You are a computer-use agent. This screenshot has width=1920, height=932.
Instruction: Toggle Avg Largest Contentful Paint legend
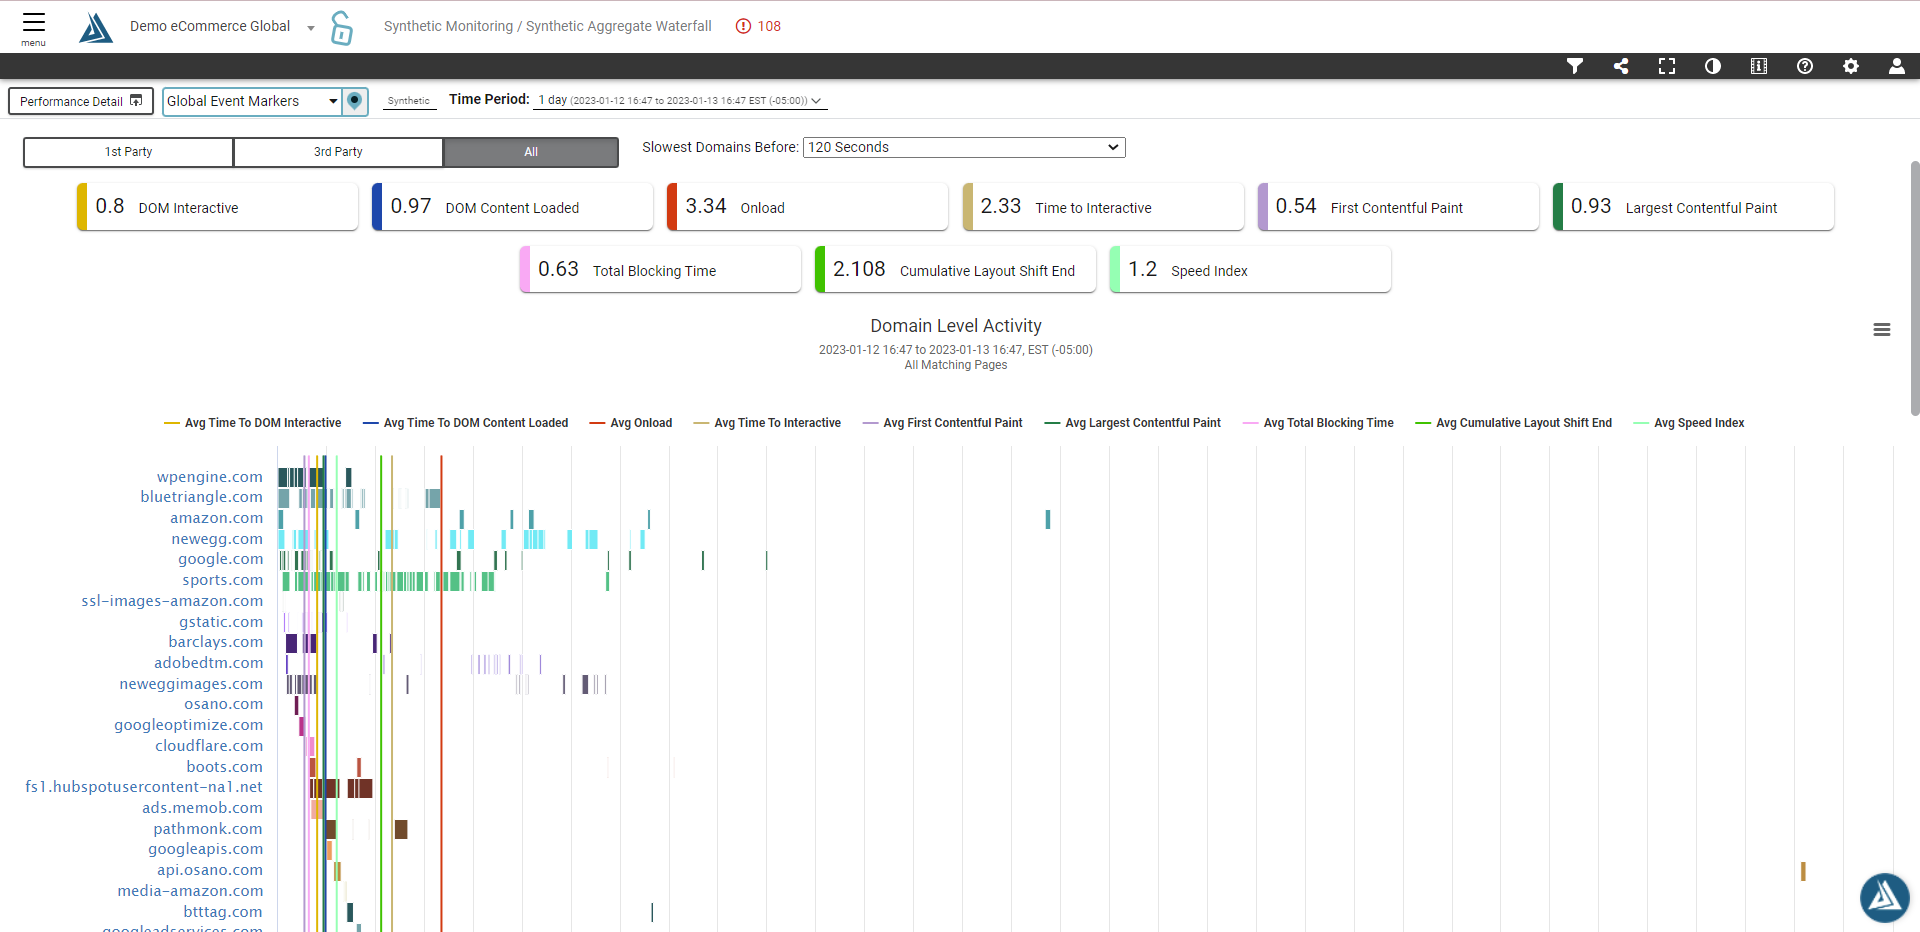1133,423
